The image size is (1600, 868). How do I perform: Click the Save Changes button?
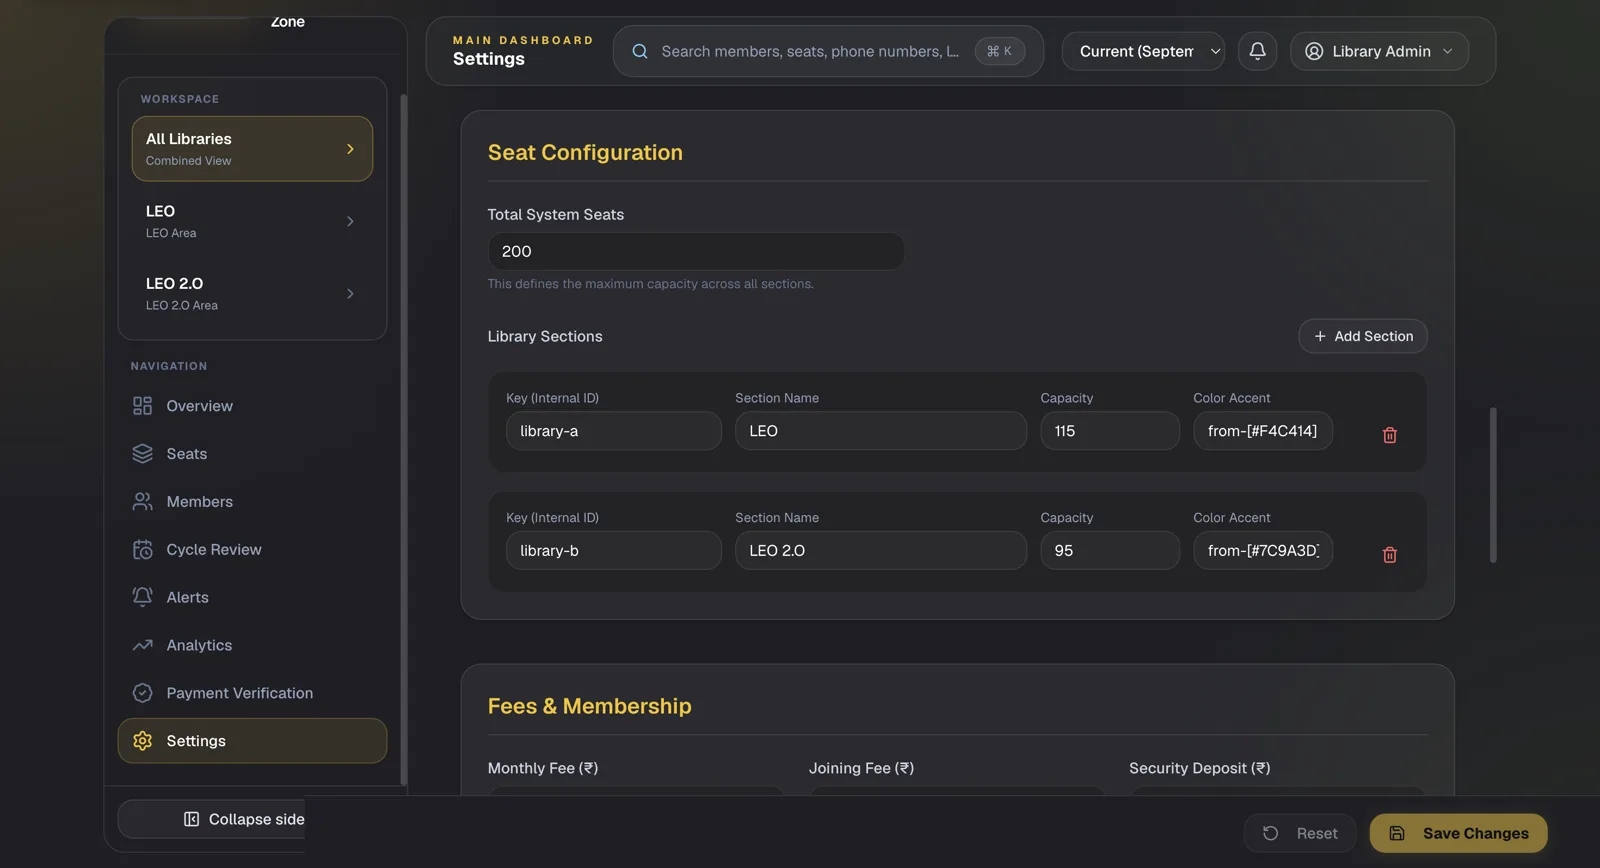click(1458, 833)
